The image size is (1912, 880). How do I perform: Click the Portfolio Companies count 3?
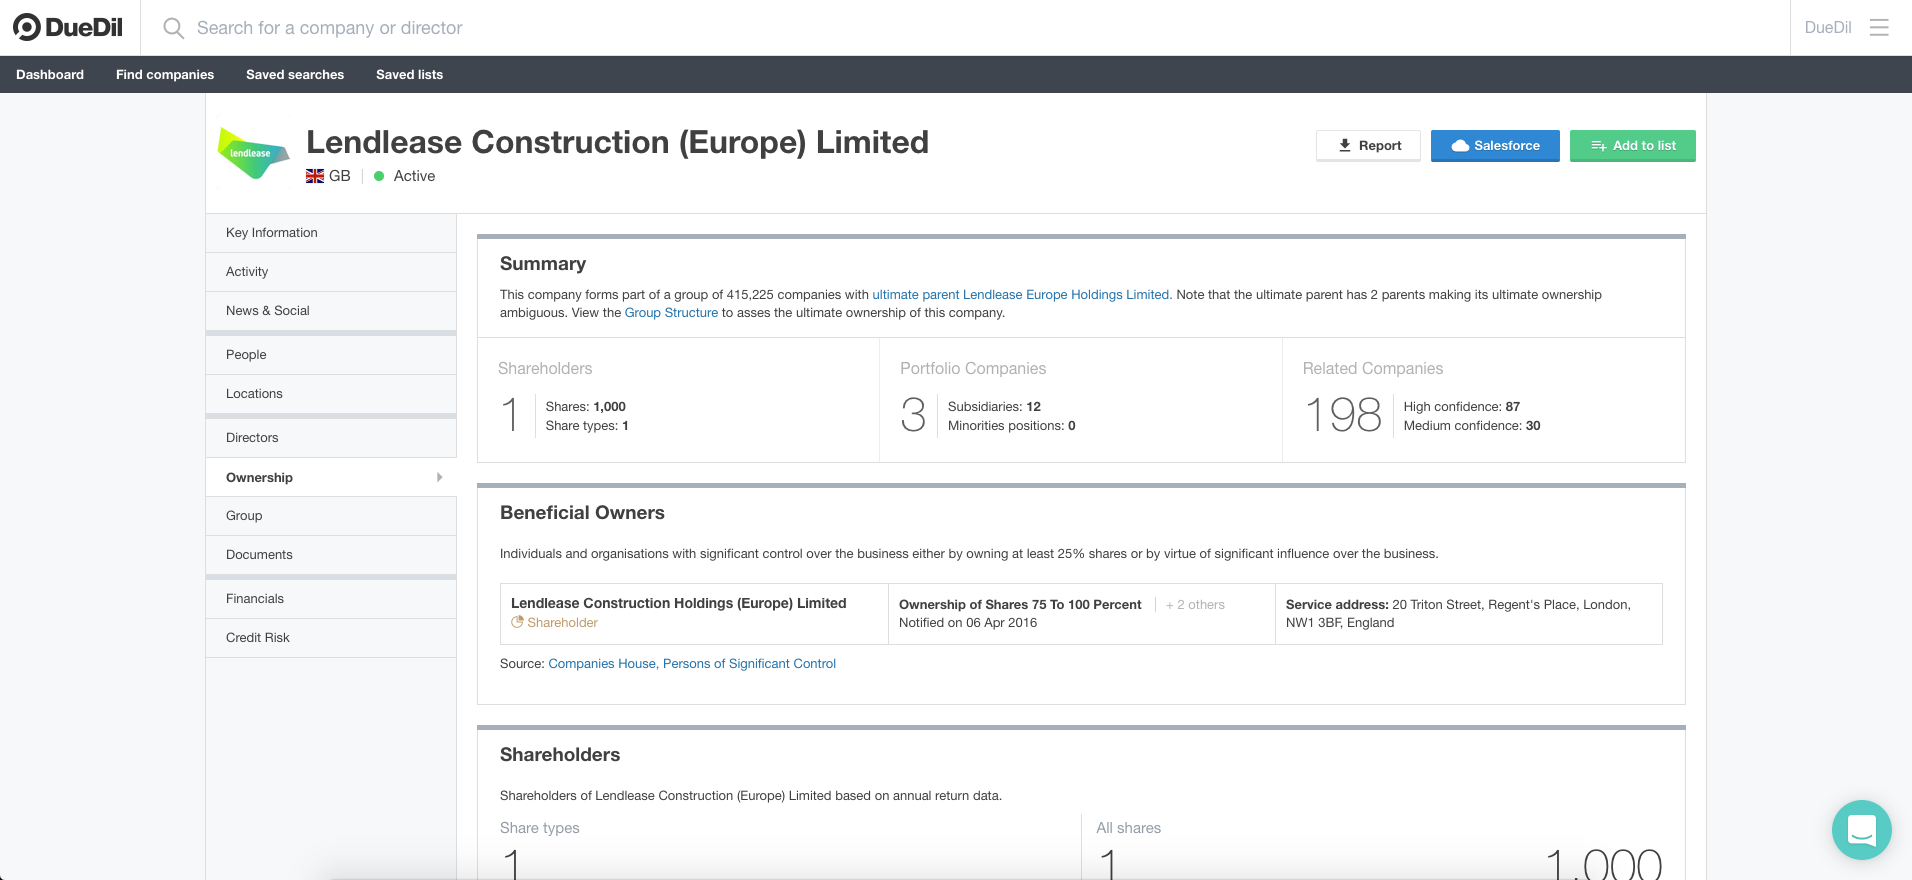click(x=913, y=415)
